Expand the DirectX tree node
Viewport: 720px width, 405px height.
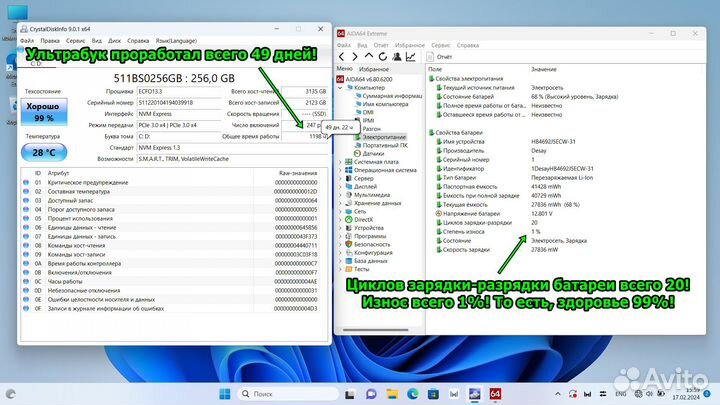tap(340, 220)
